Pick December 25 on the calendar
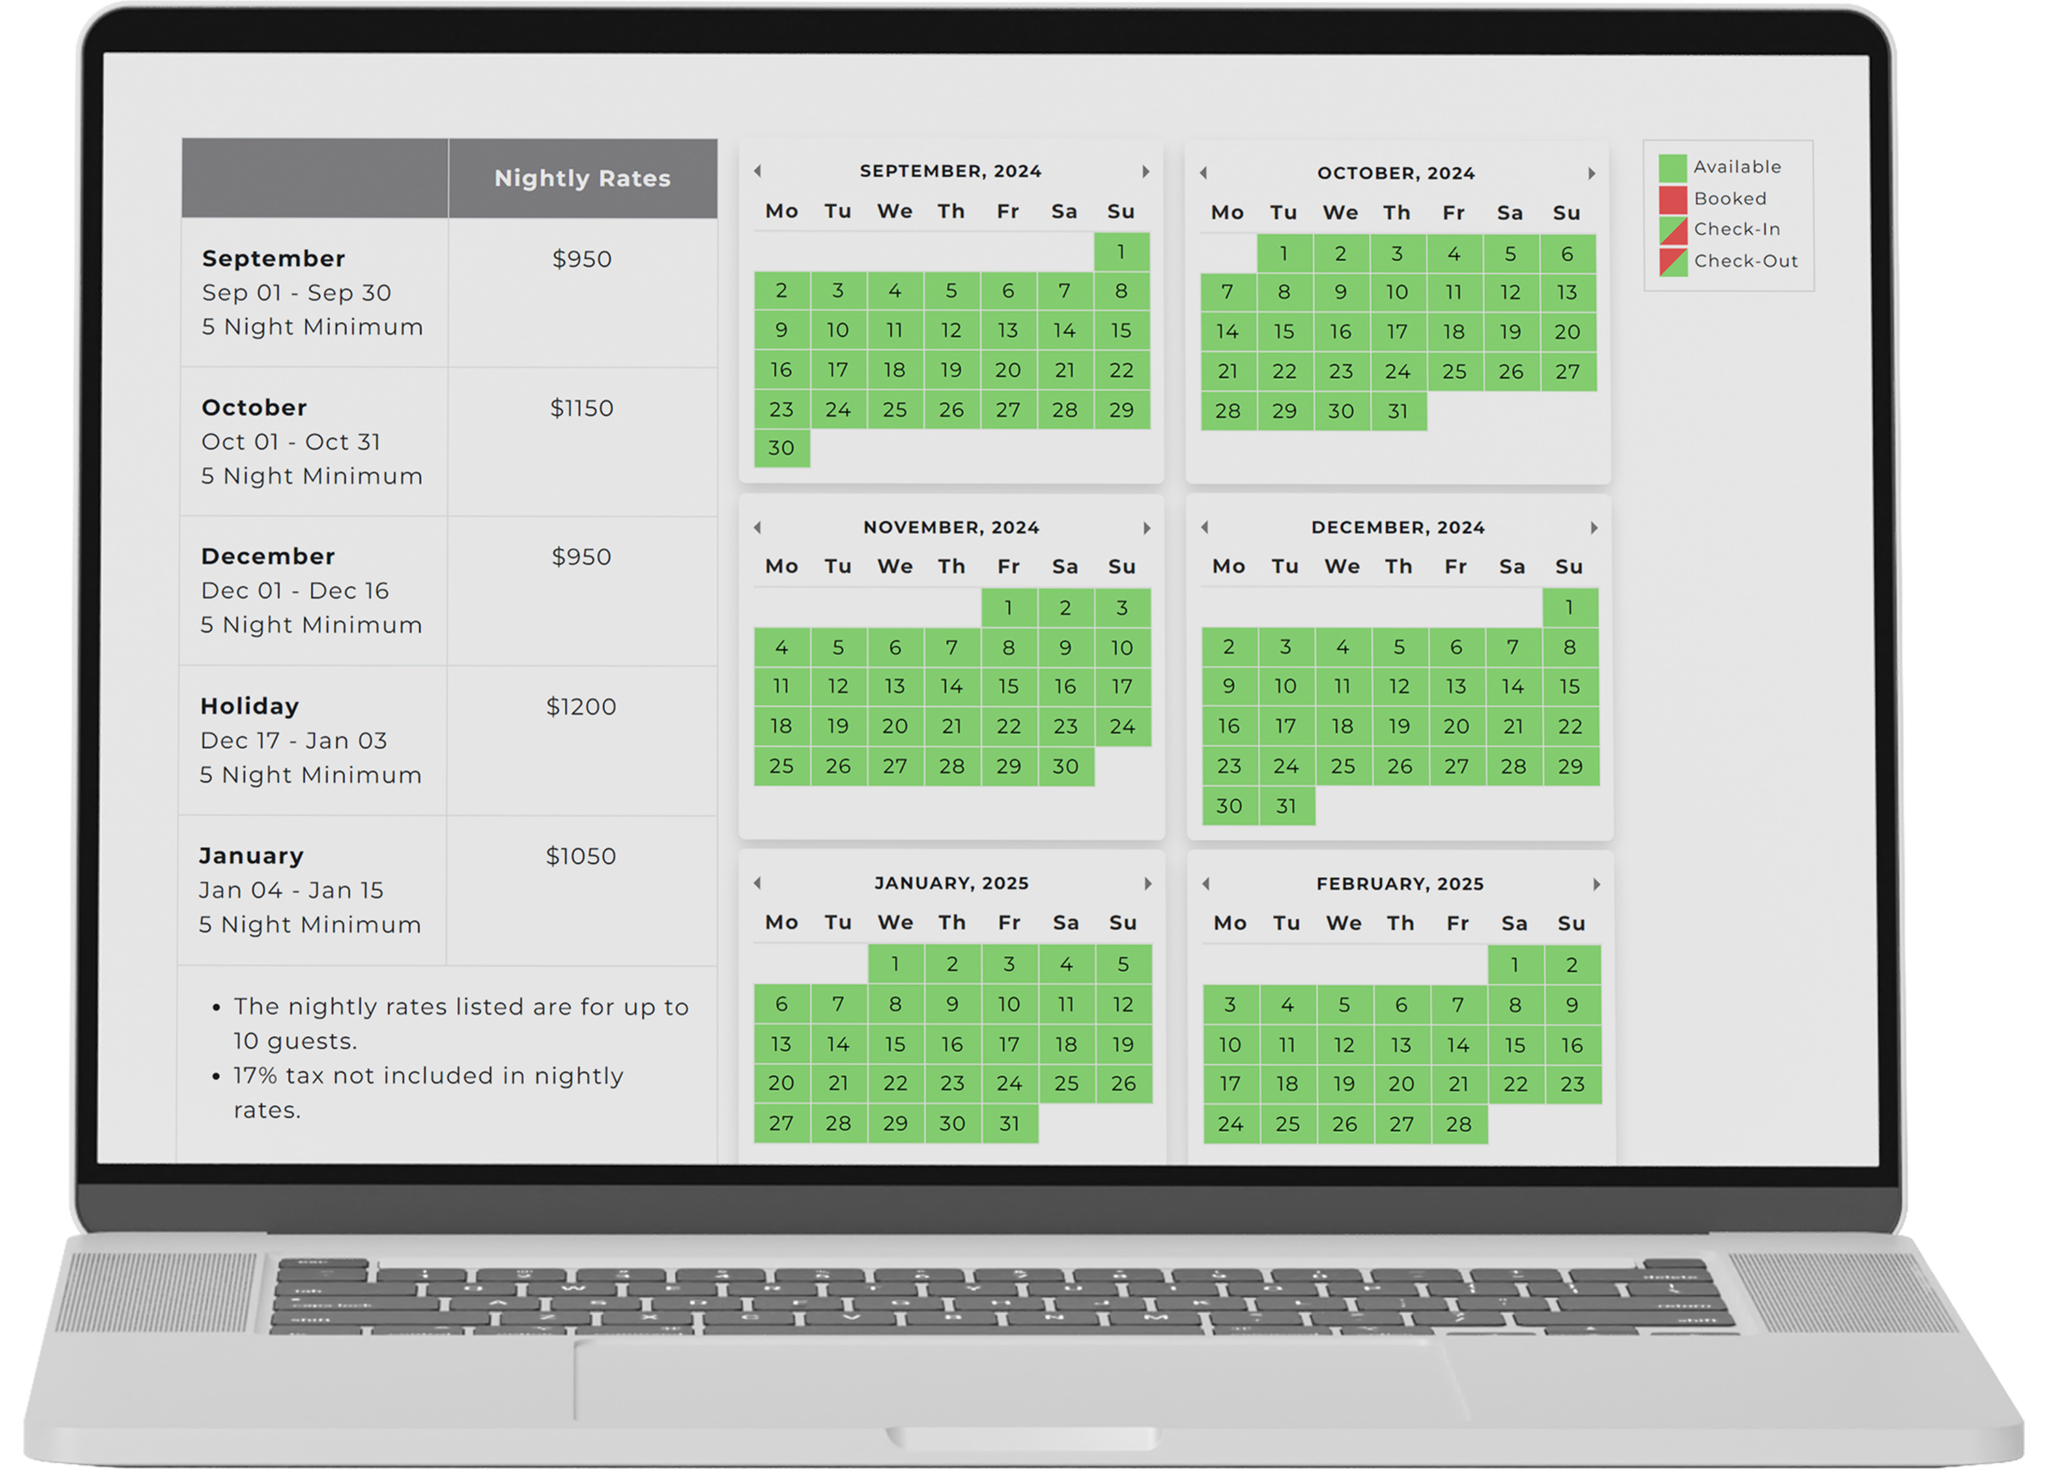This screenshot has height=1469, width=2048. pyautogui.click(x=1343, y=767)
